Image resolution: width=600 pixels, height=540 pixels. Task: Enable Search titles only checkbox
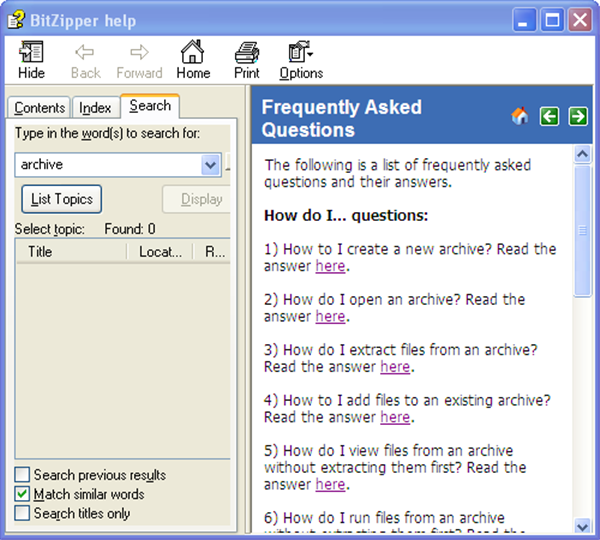pyautogui.click(x=22, y=513)
